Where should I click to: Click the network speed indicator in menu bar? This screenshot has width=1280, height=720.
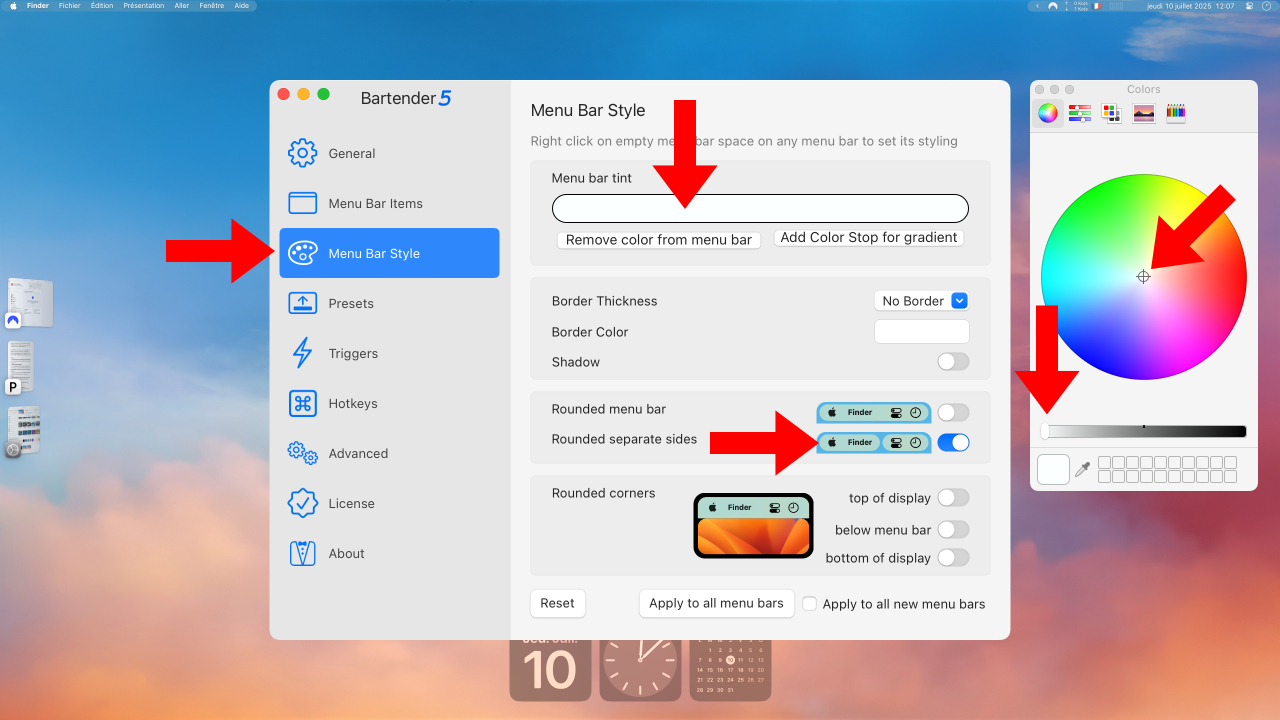[x=1076, y=6]
